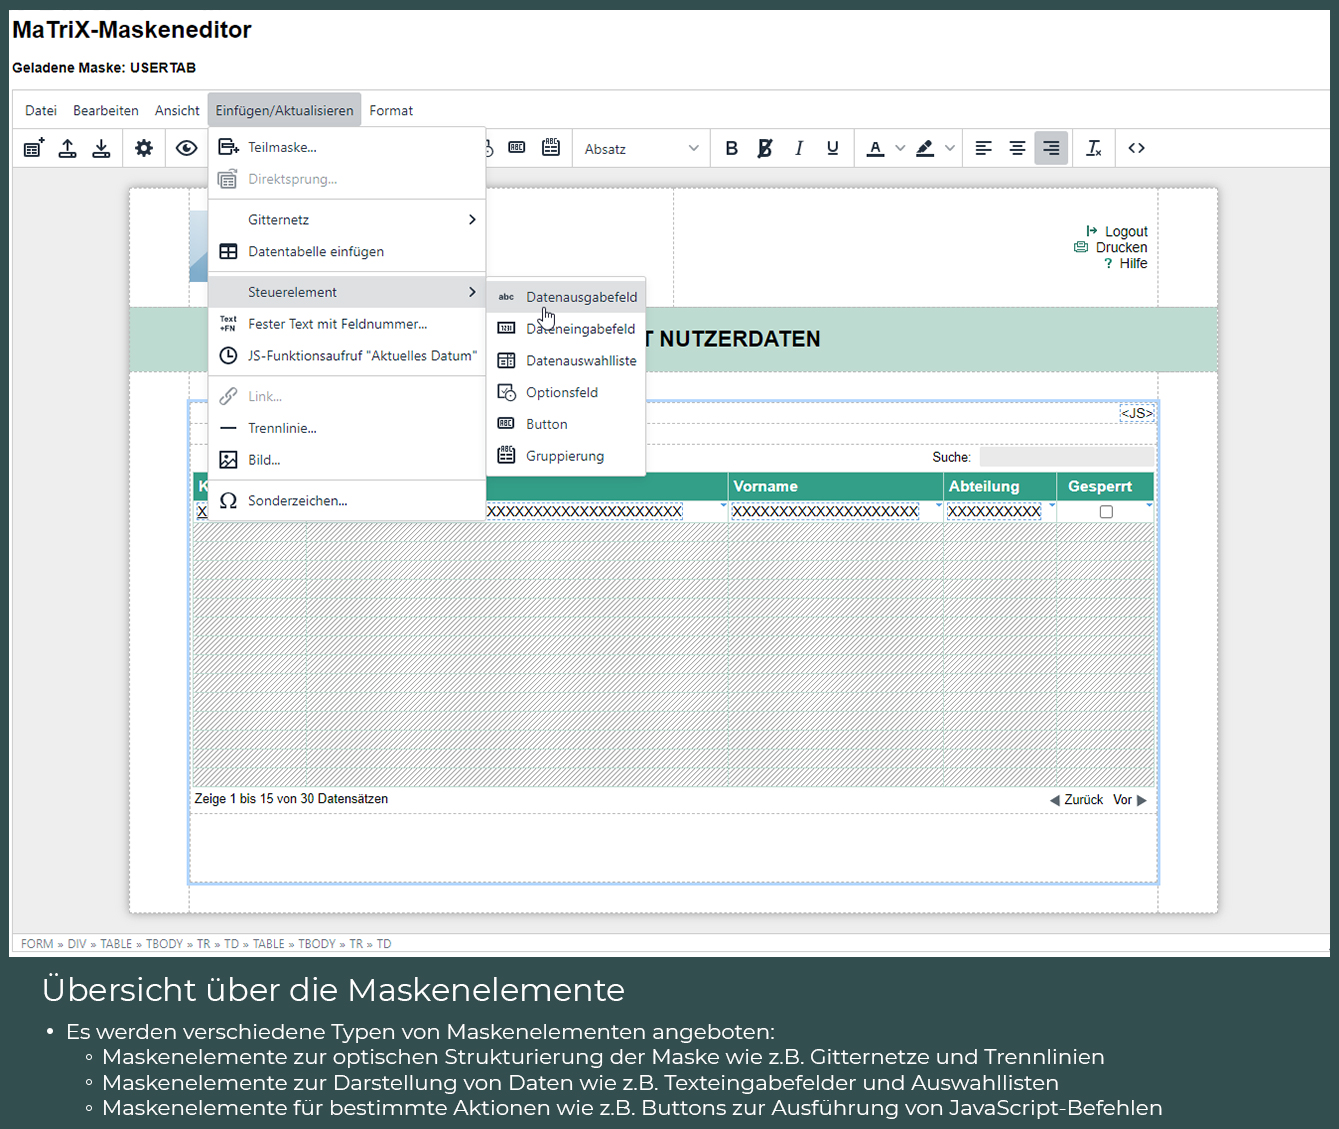The height and width of the screenshot is (1129, 1339).
Task: Click into the Suche search field
Action: coord(1066,457)
